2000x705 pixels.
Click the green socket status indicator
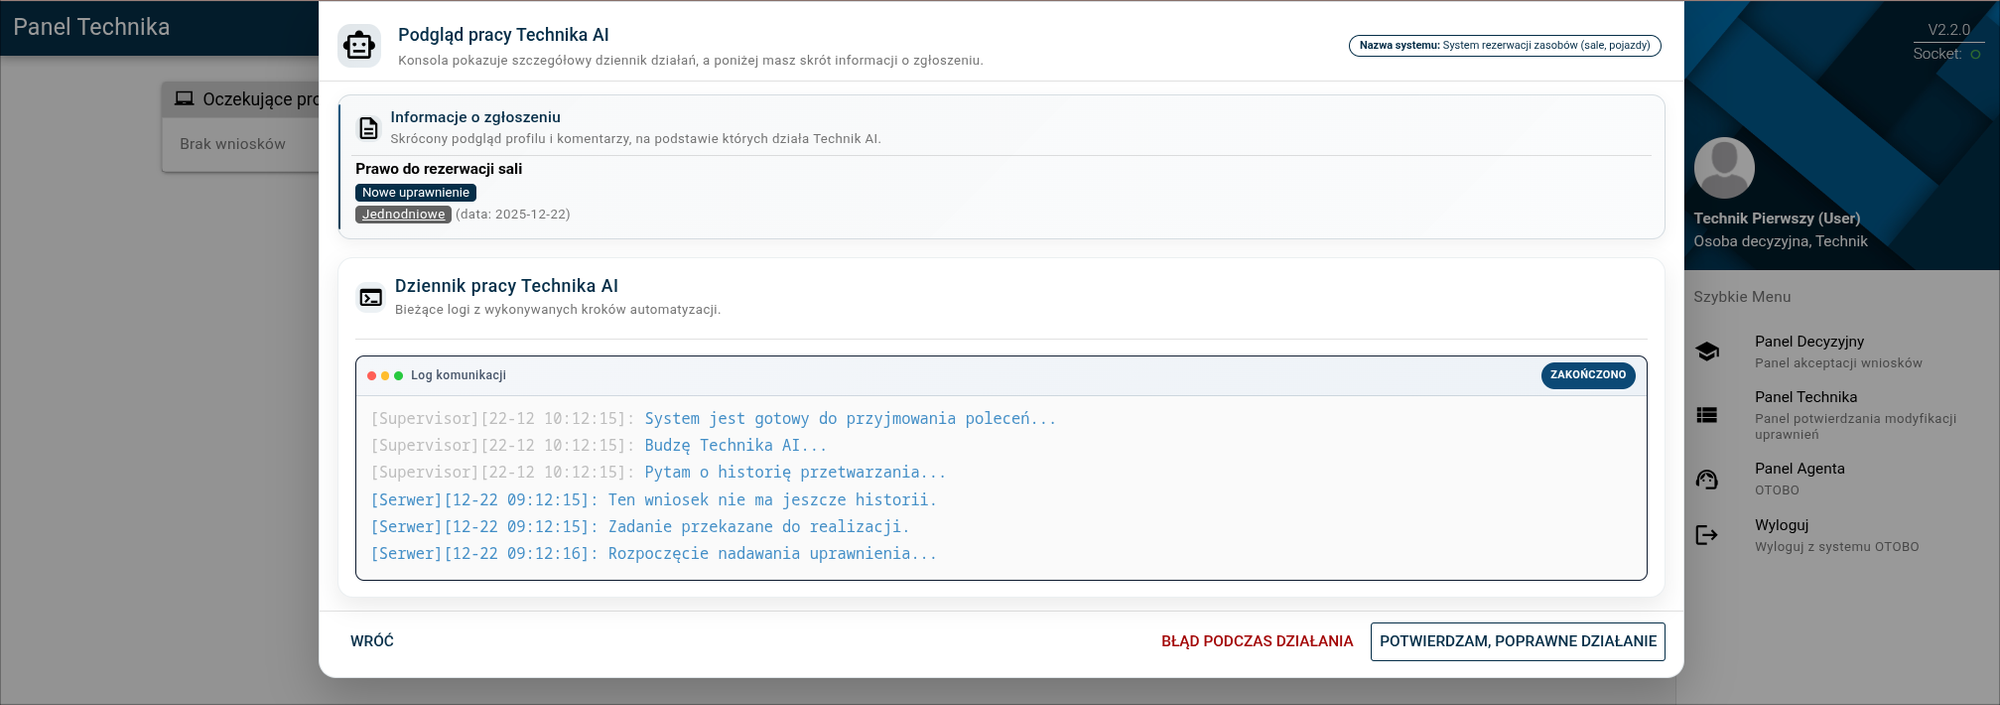[x=1975, y=54]
